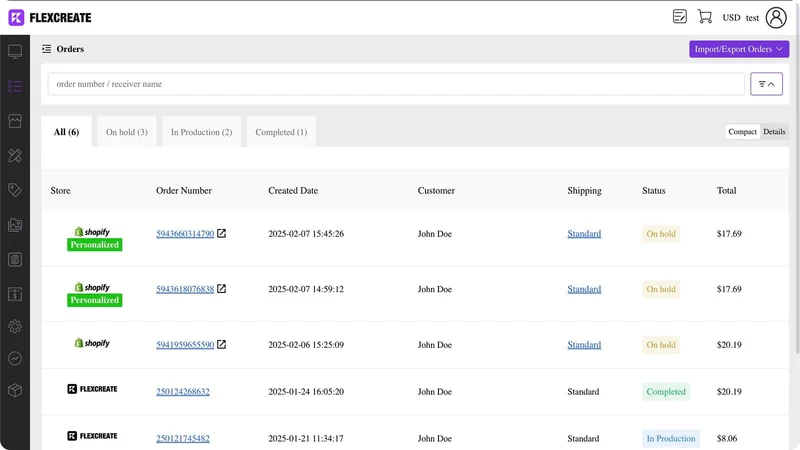Image resolution: width=800 pixels, height=450 pixels.
Task: Open the billing receipt icon in sidebar
Action: (15, 294)
